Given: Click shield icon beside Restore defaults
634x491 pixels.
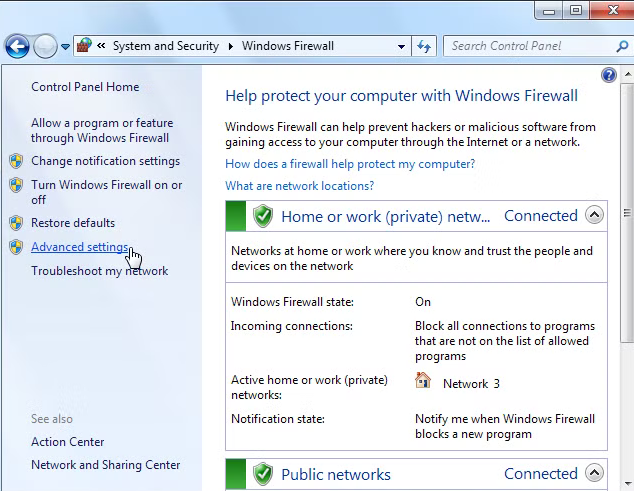Looking at the screenshot, I should tap(16, 223).
